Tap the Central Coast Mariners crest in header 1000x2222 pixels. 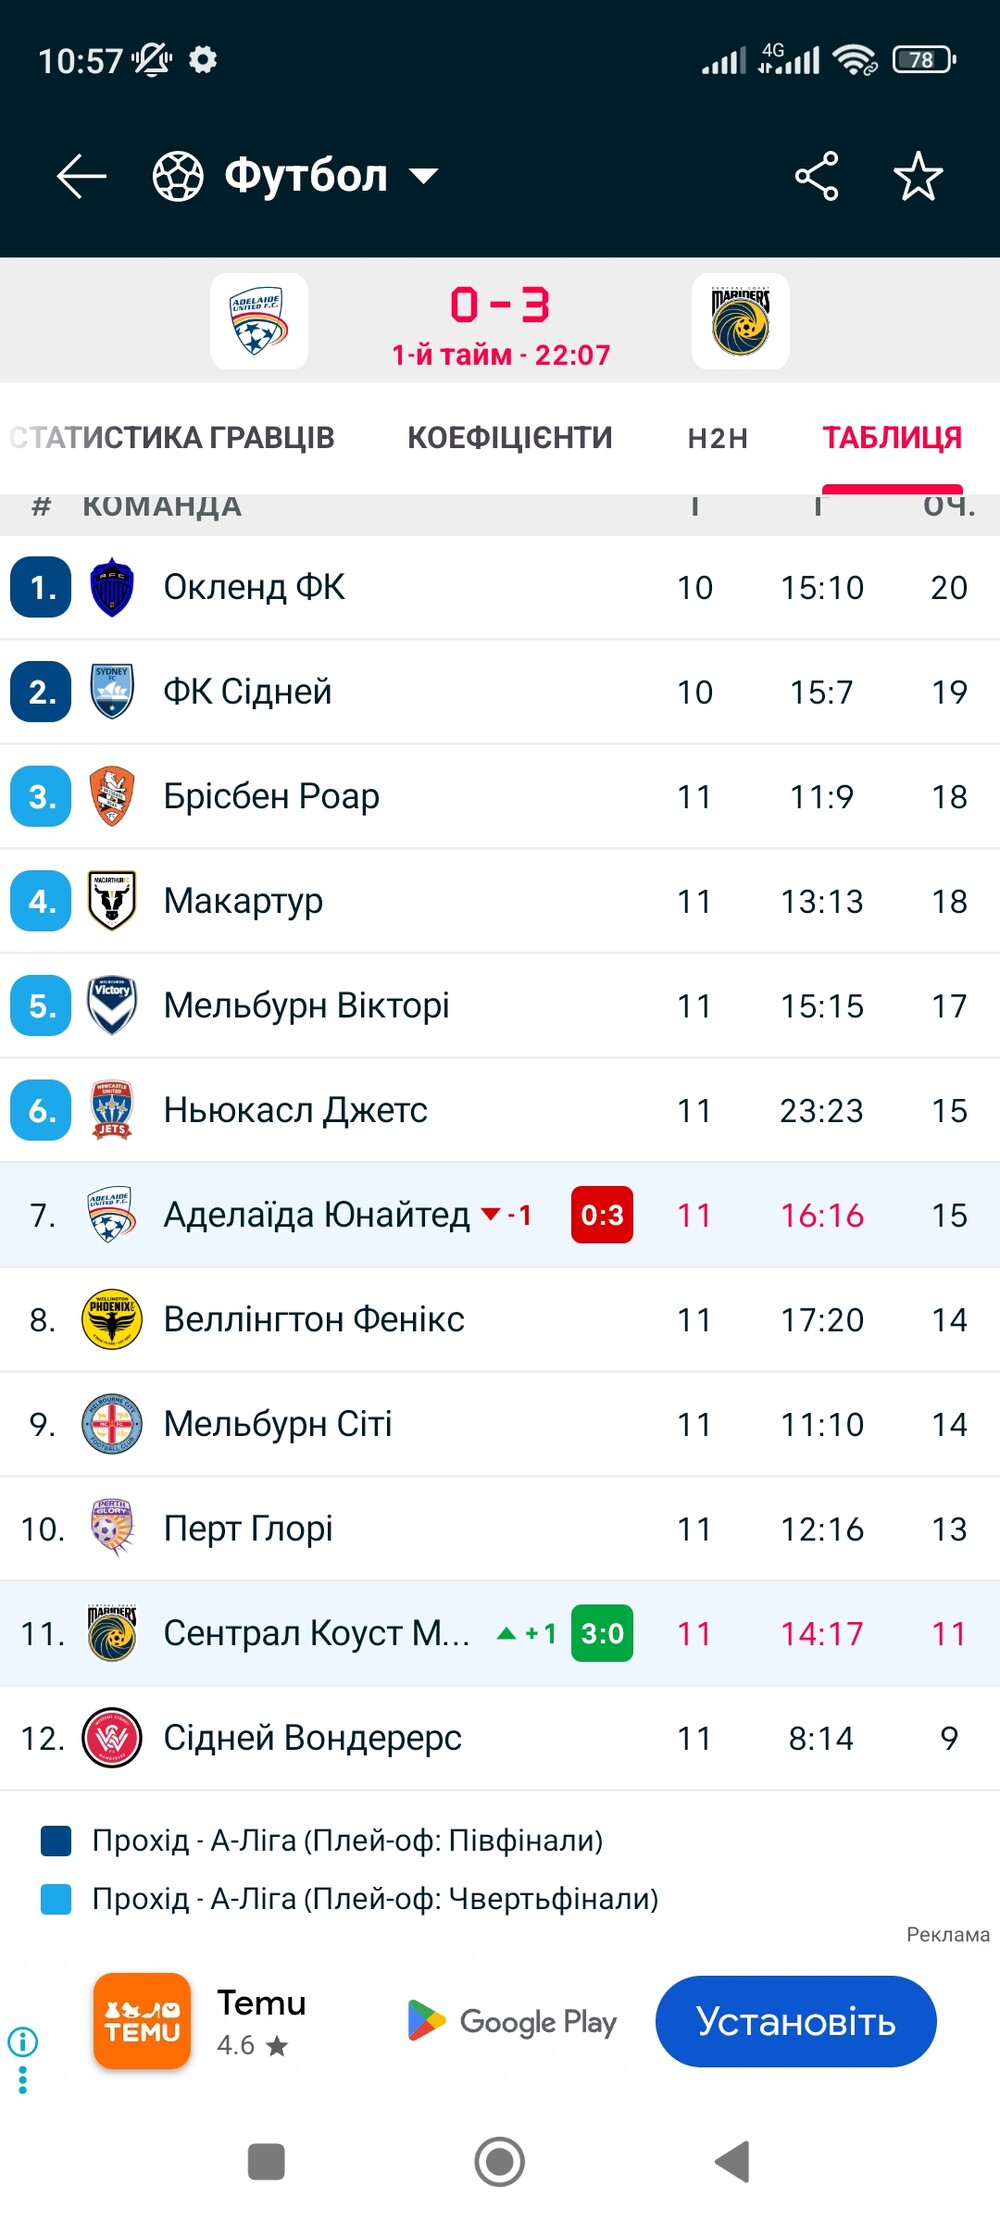(740, 321)
